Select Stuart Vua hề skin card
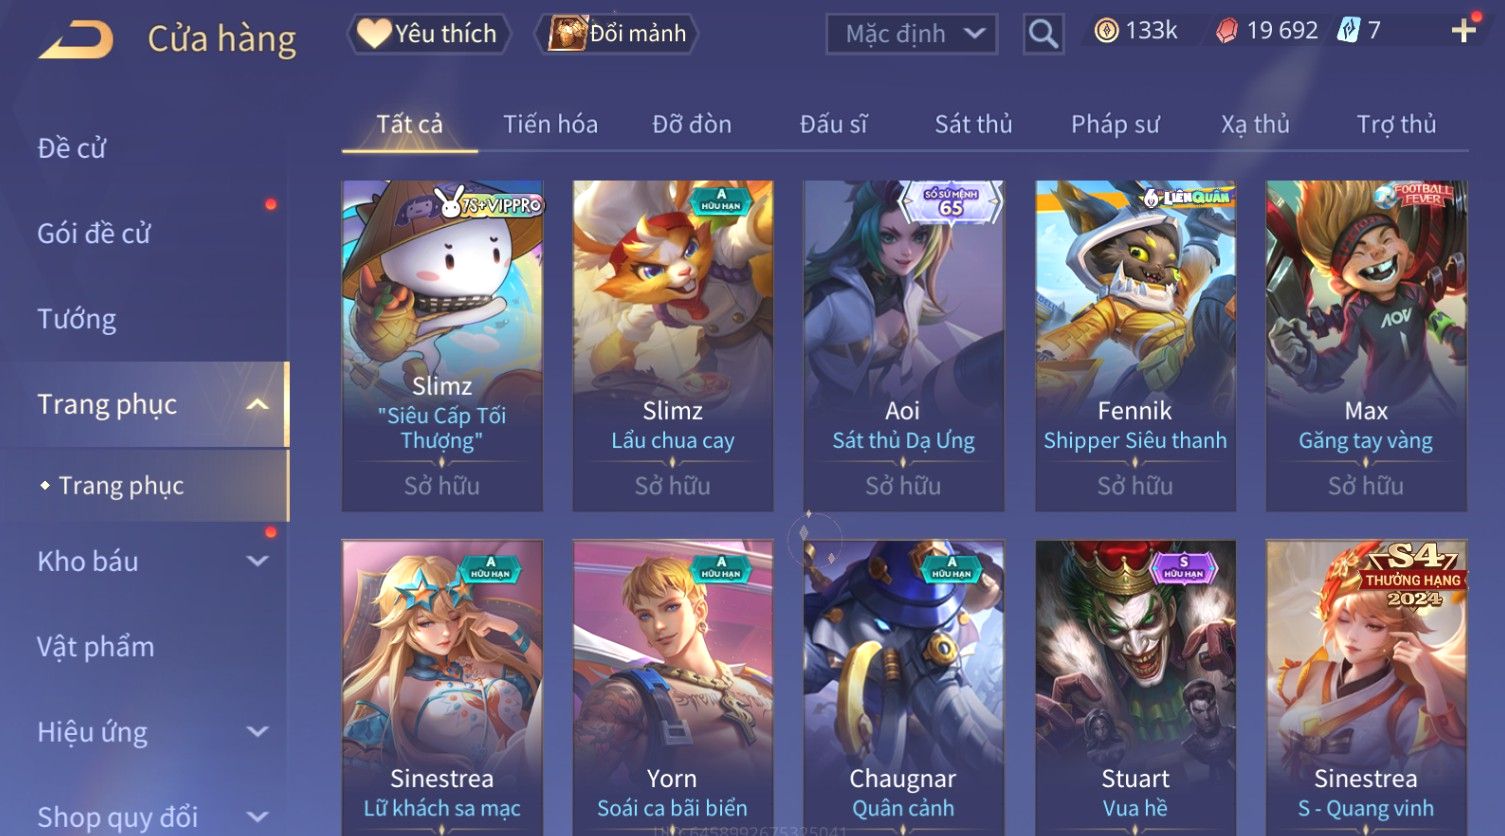This screenshot has height=836, width=1505. point(1135,688)
